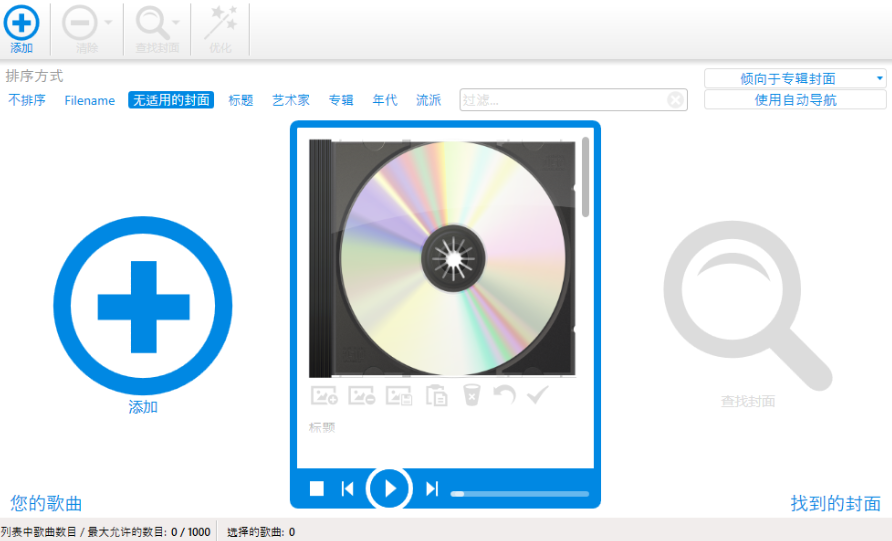Screen dimensions: 892x541
Task: Open the 查找封面 toolbar dropdown arrow
Action: [176, 23]
